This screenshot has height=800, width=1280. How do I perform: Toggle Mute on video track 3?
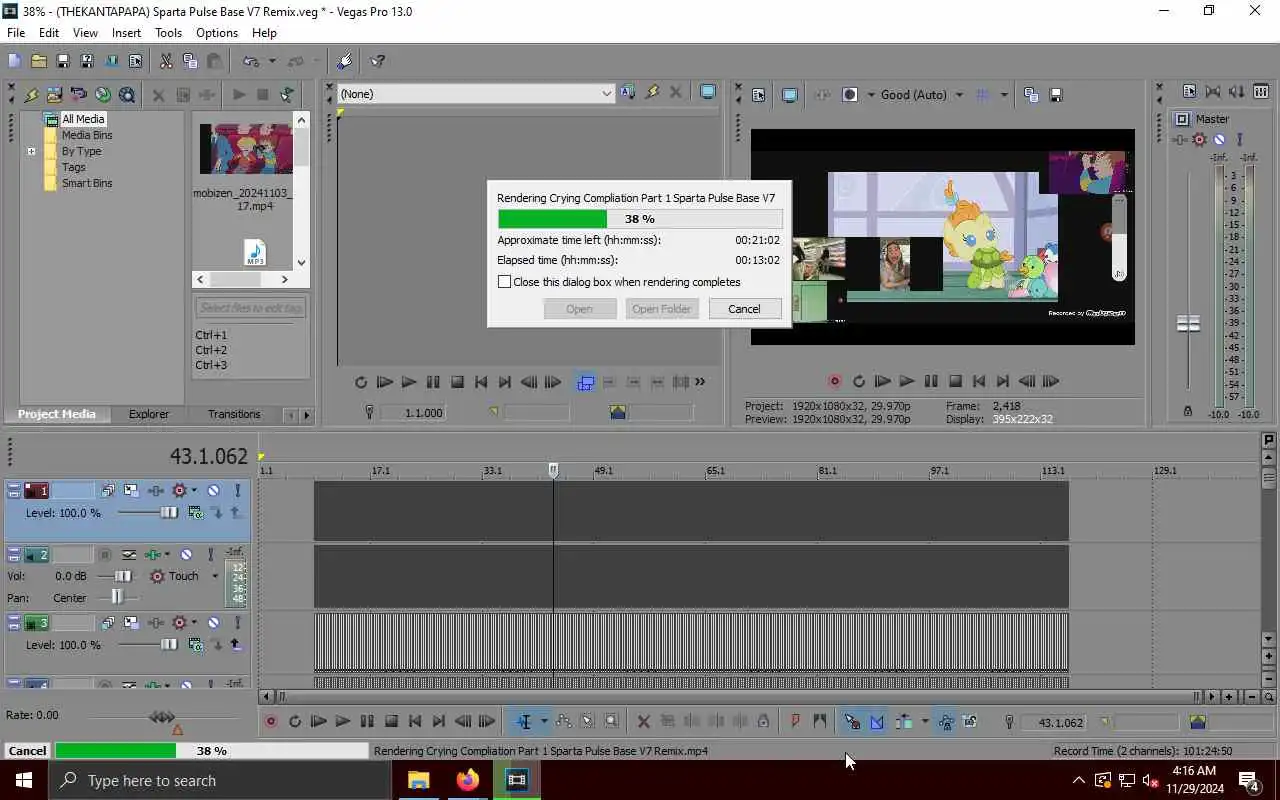tap(213, 623)
